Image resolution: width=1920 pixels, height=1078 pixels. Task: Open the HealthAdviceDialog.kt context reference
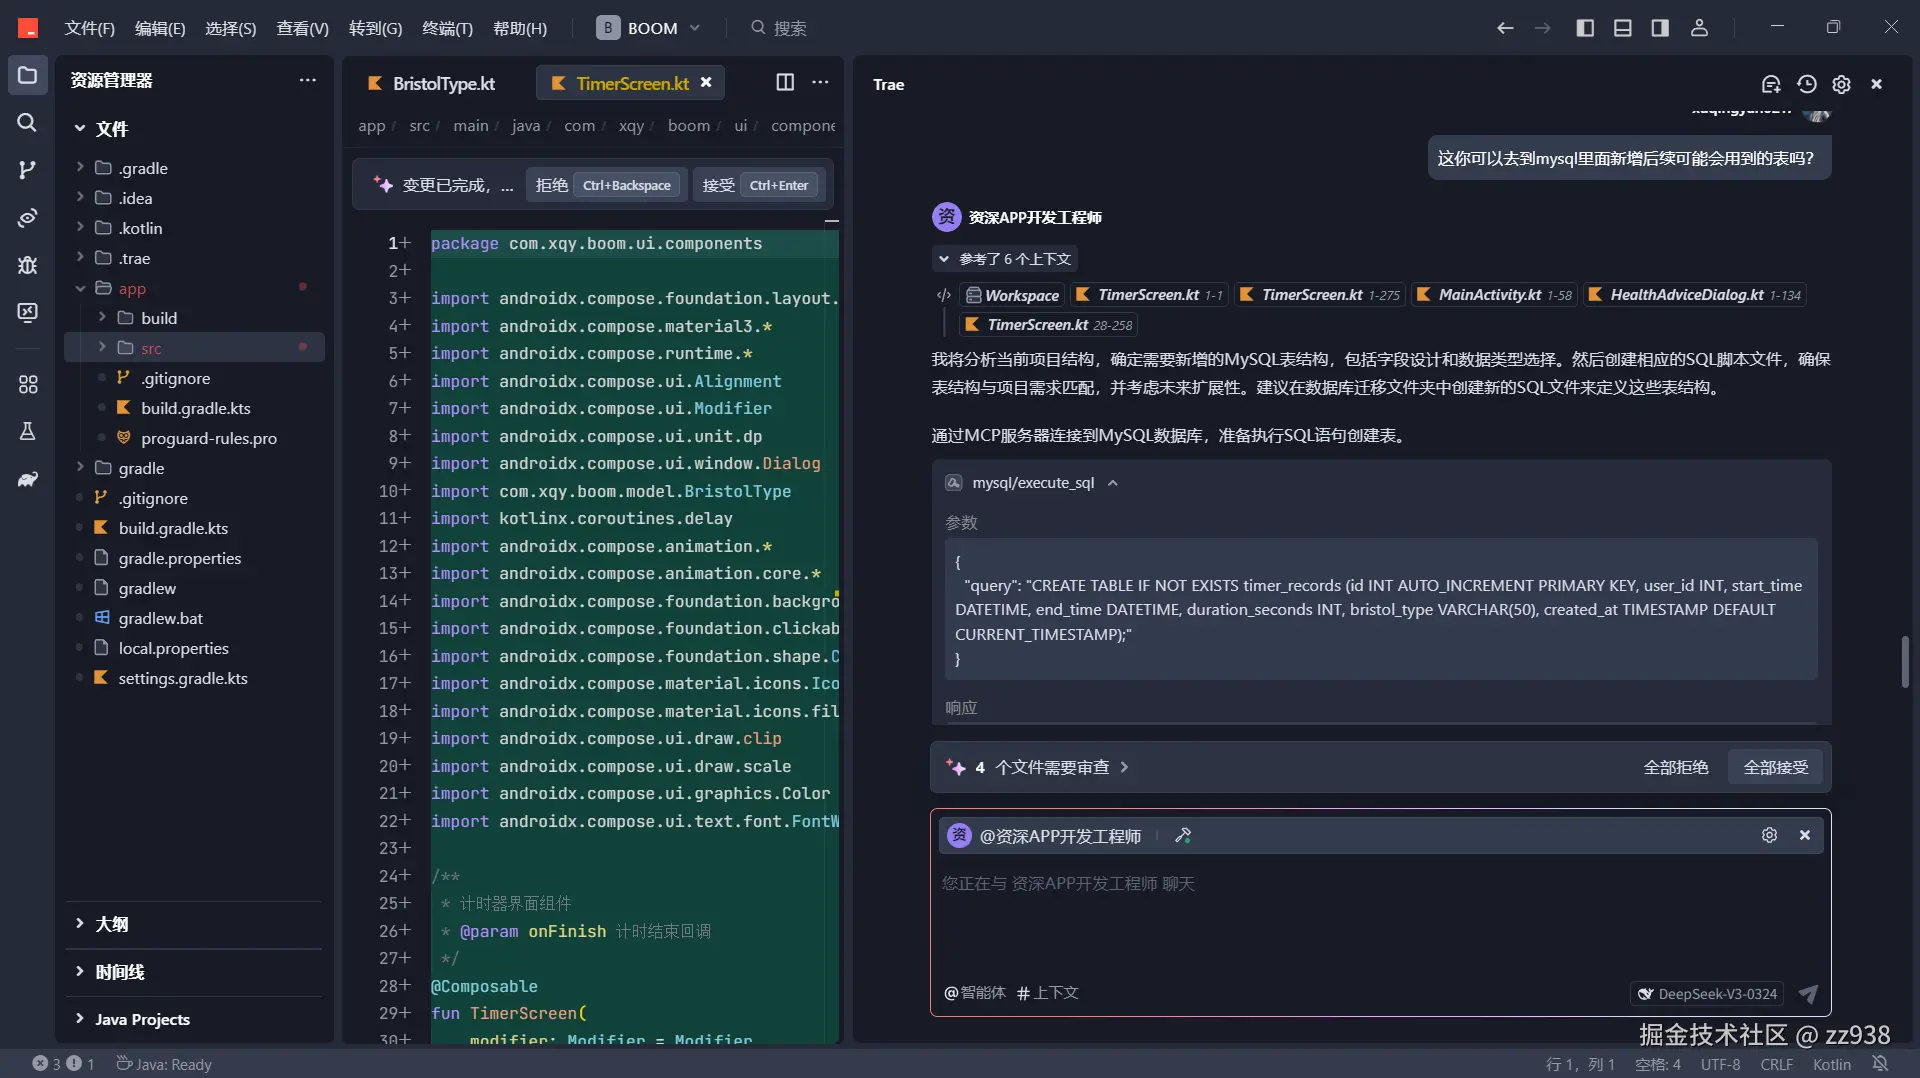1695,295
